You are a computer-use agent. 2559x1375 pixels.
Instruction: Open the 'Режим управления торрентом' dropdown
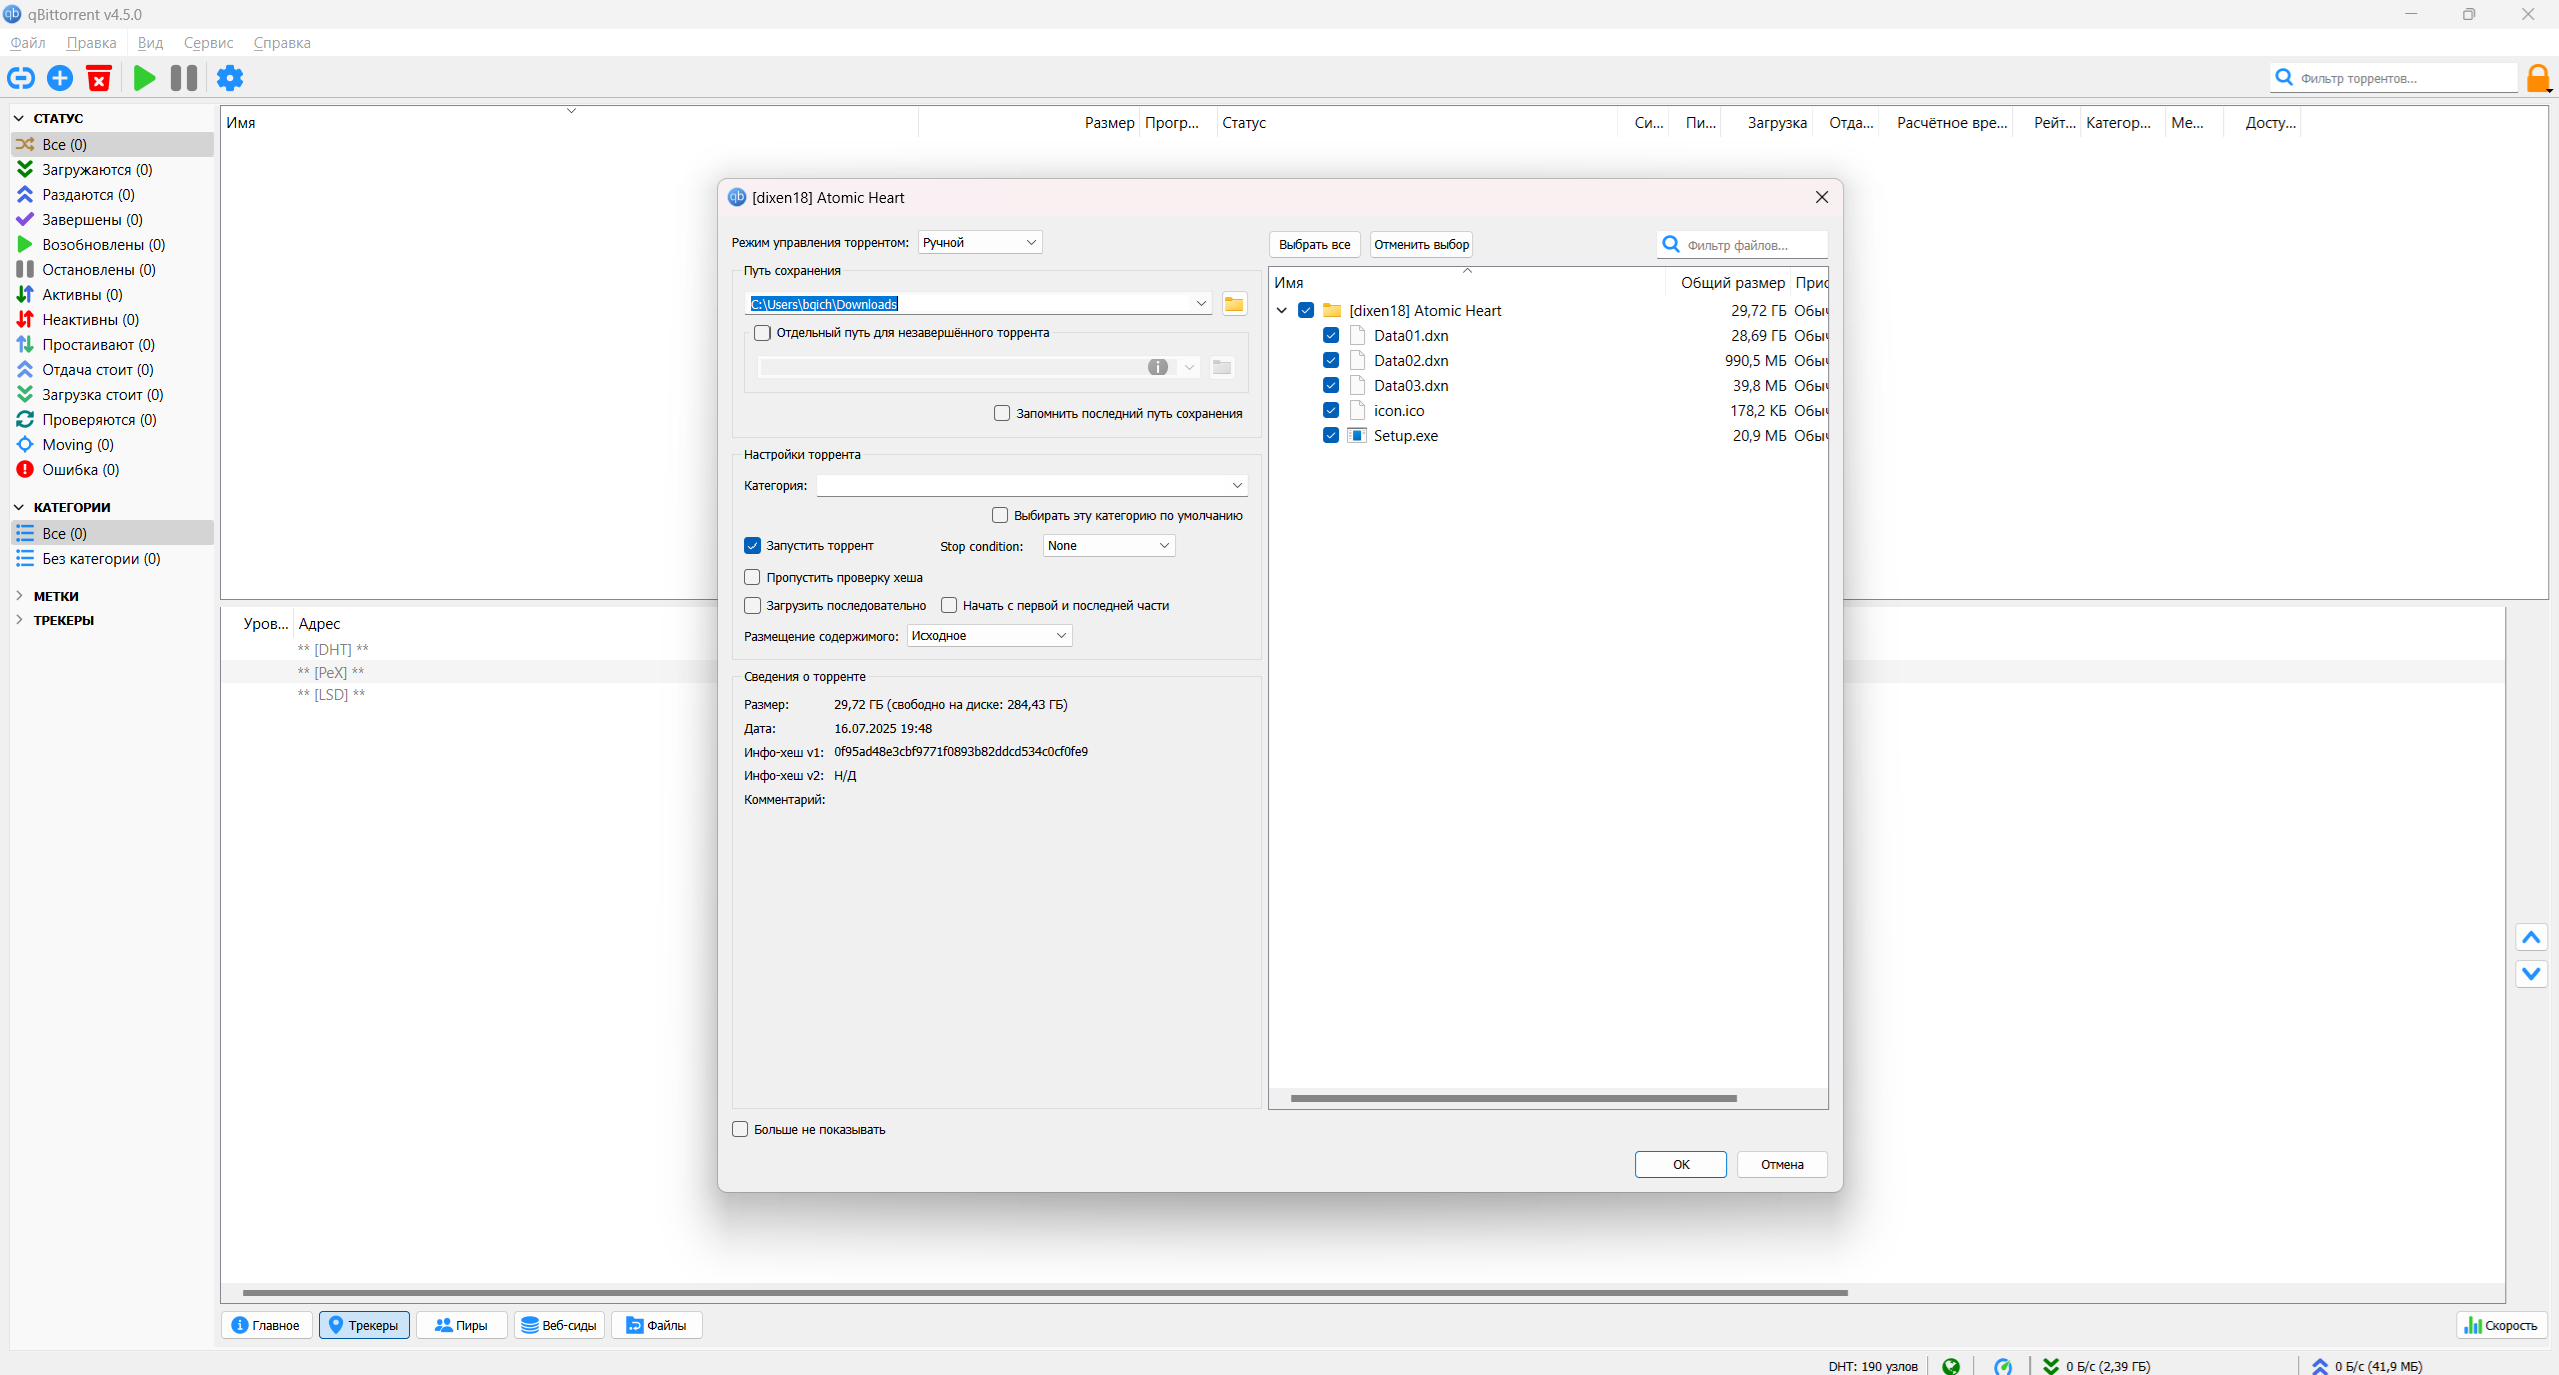(979, 243)
